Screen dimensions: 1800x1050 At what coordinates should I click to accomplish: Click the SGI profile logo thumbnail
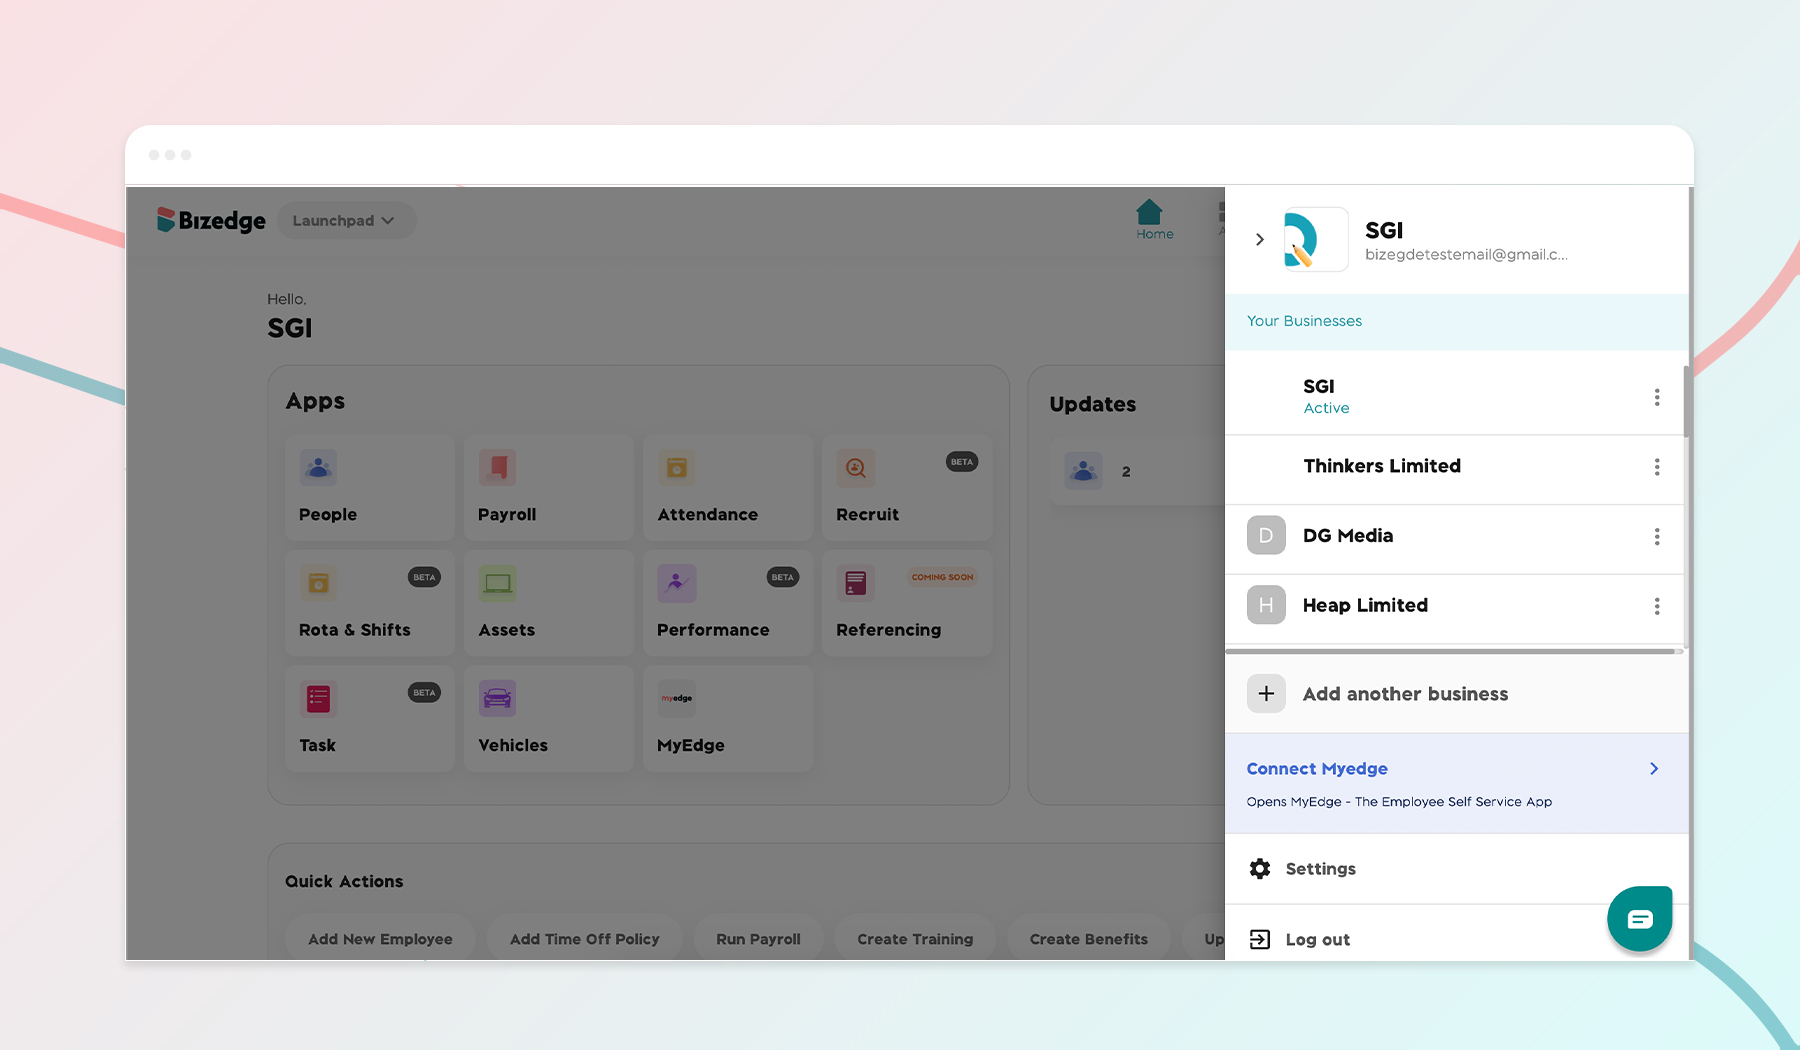(x=1315, y=240)
